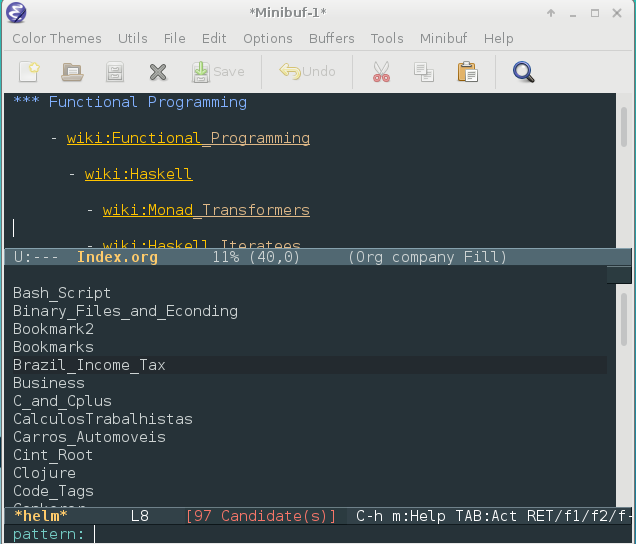This screenshot has height=544, width=636.
Task: Select Clojure candidate
Action: click(x=44, y=473)
